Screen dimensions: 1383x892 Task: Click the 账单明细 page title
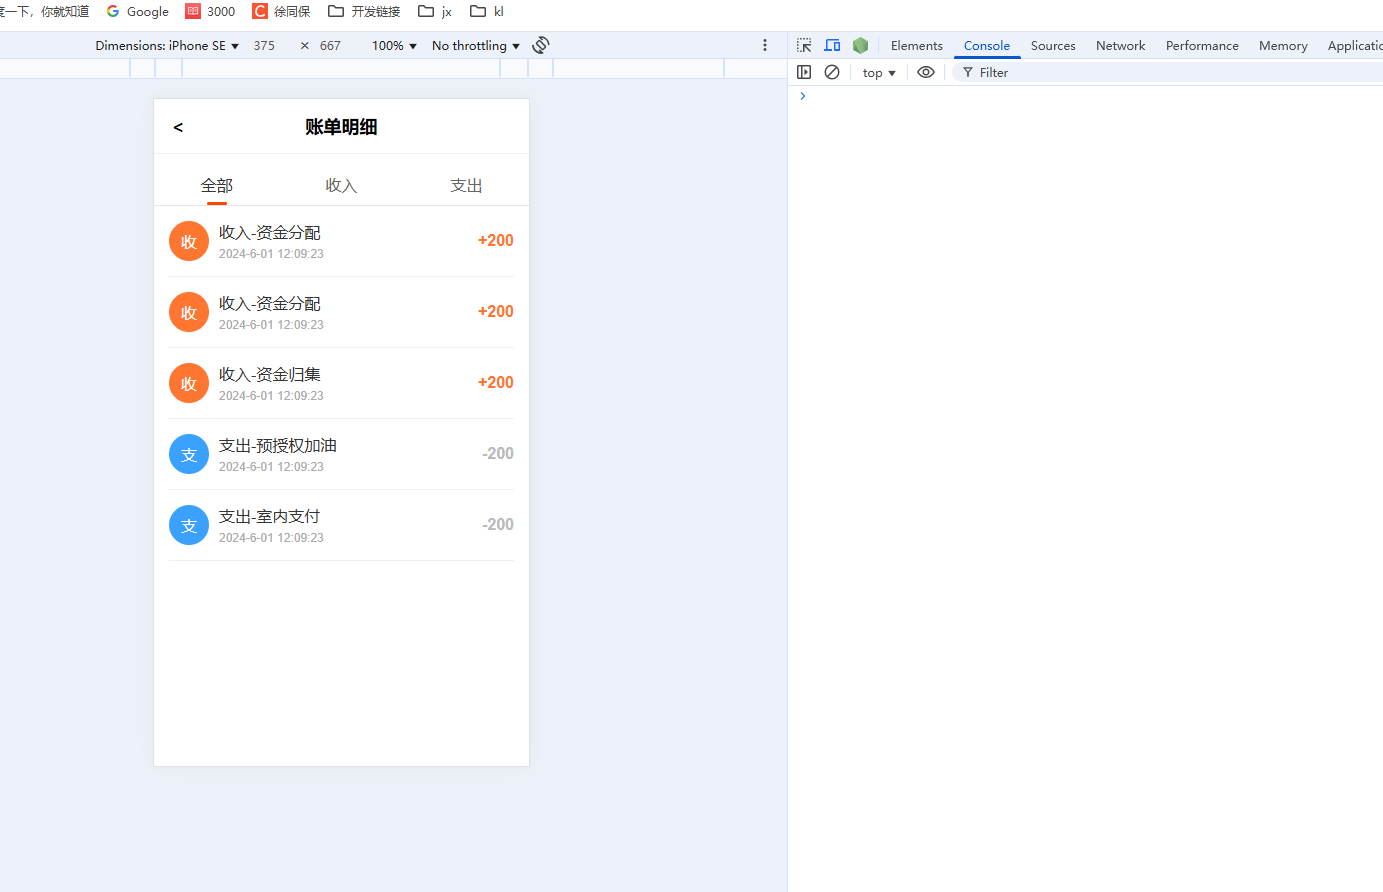341,127
